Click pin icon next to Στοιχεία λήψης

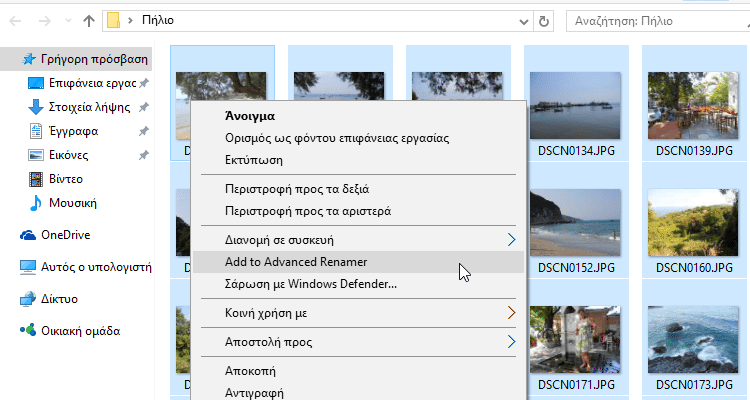(143, 108)
